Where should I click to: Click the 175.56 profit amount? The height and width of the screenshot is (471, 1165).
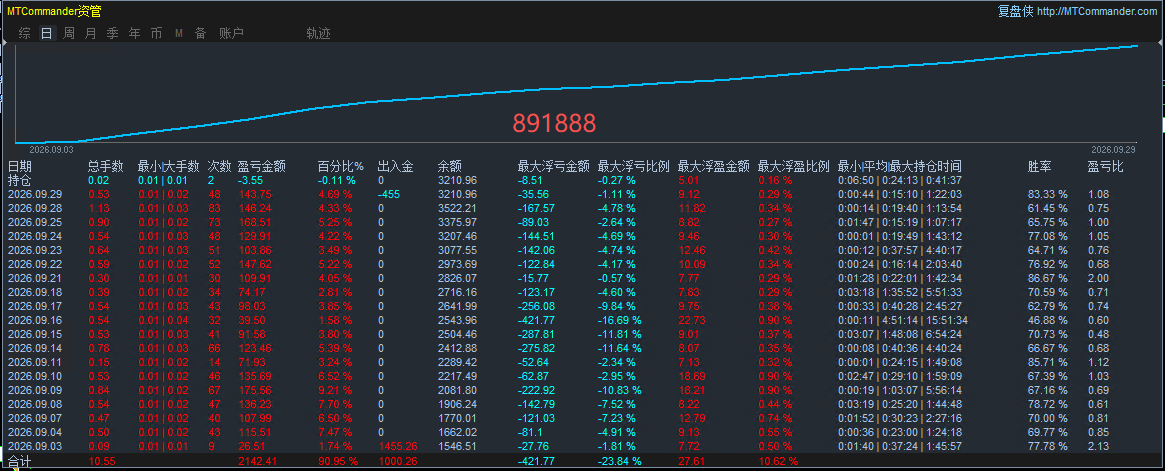tap(253, 390)
